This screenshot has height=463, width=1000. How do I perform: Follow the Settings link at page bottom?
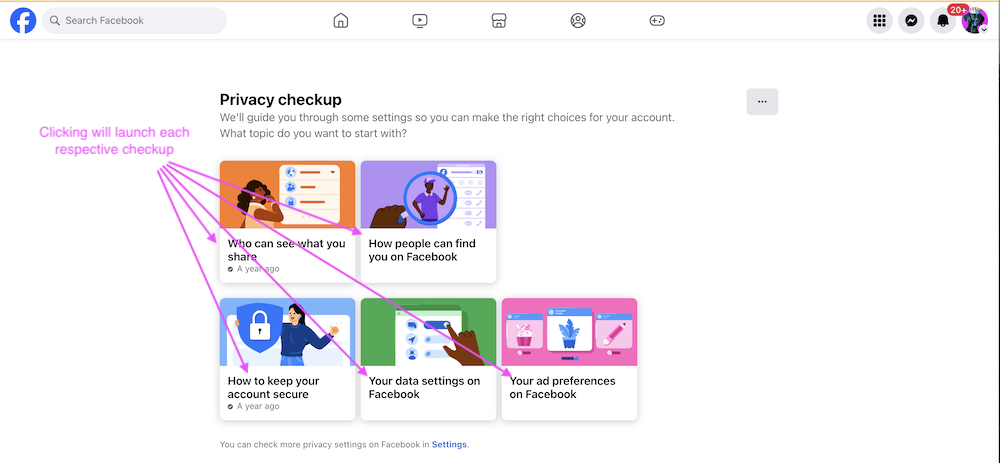[449, 444]
